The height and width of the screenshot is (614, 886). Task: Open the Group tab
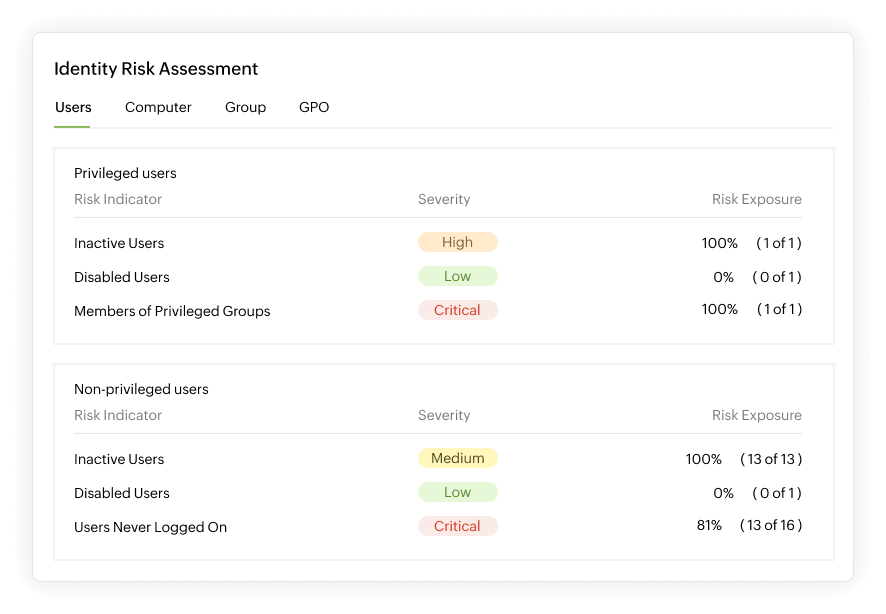[x=245, y=107]
